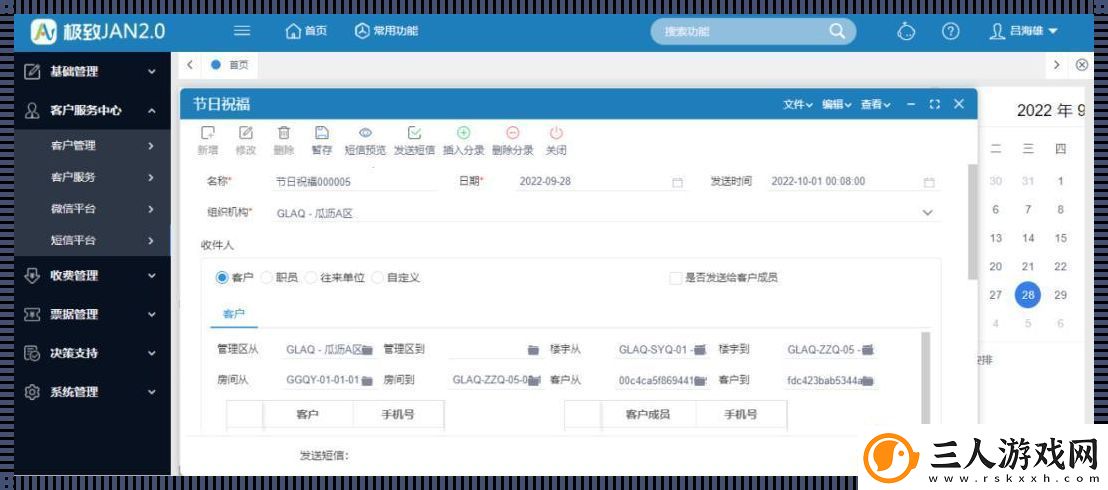Click the 新增 (new) toolbar icon
This screenshot has height=490, width=1108.
click(x=208, y=133)
